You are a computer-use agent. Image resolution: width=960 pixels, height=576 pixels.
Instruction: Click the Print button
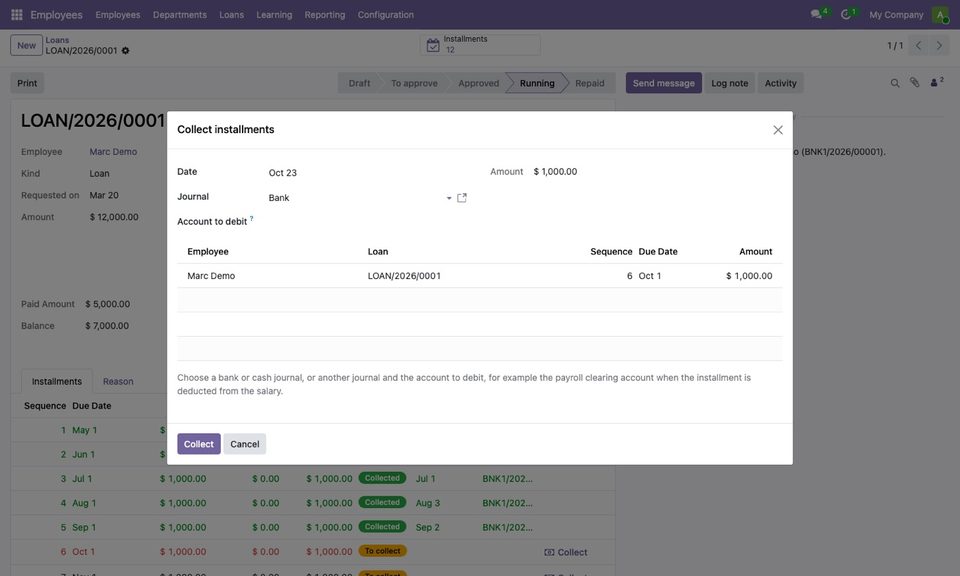(x=27, y=83)
